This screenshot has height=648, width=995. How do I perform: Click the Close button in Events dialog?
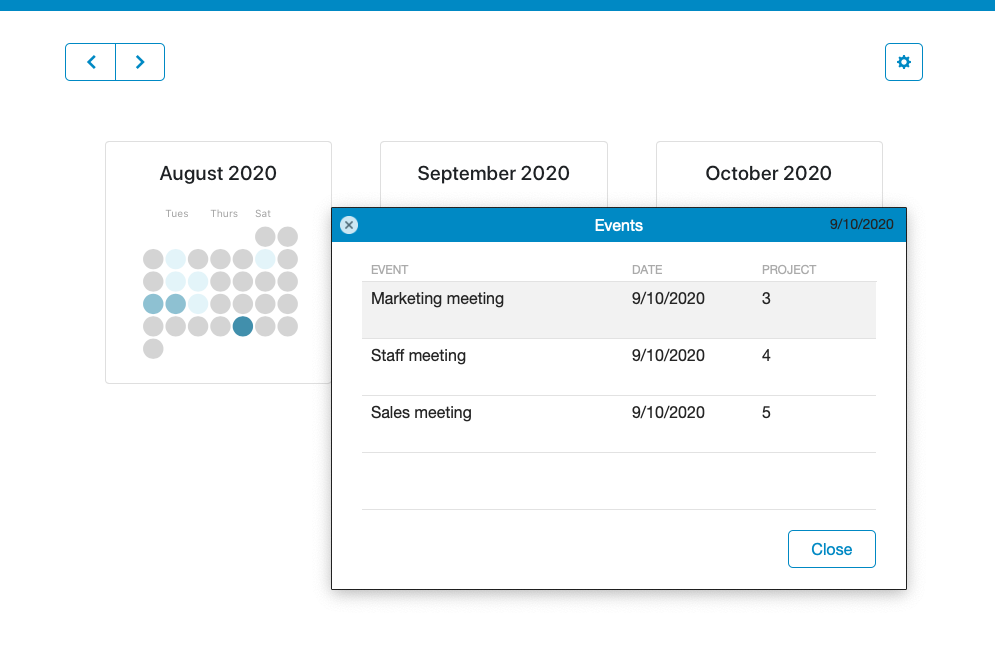[x=831, y=549]
